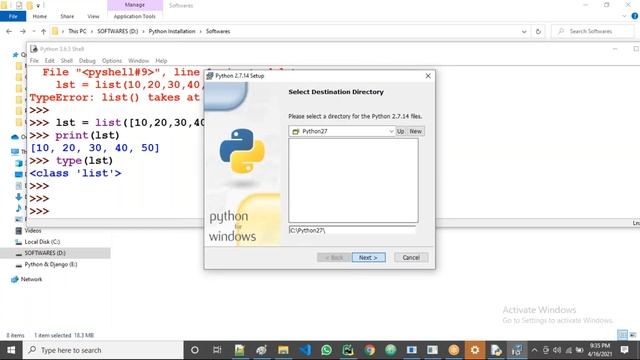Open the recent locations dropdown arrow in Explorer

(x=33, y=31)
